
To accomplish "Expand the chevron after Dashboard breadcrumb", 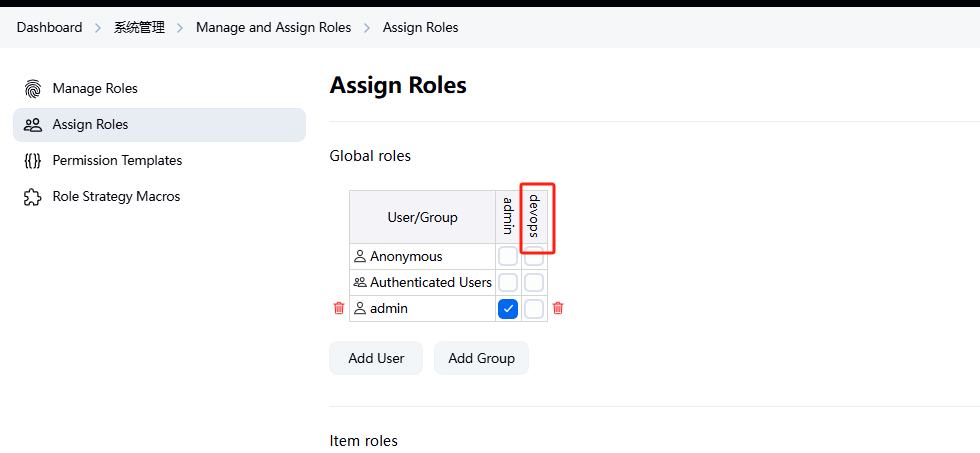I will point(98,28).
